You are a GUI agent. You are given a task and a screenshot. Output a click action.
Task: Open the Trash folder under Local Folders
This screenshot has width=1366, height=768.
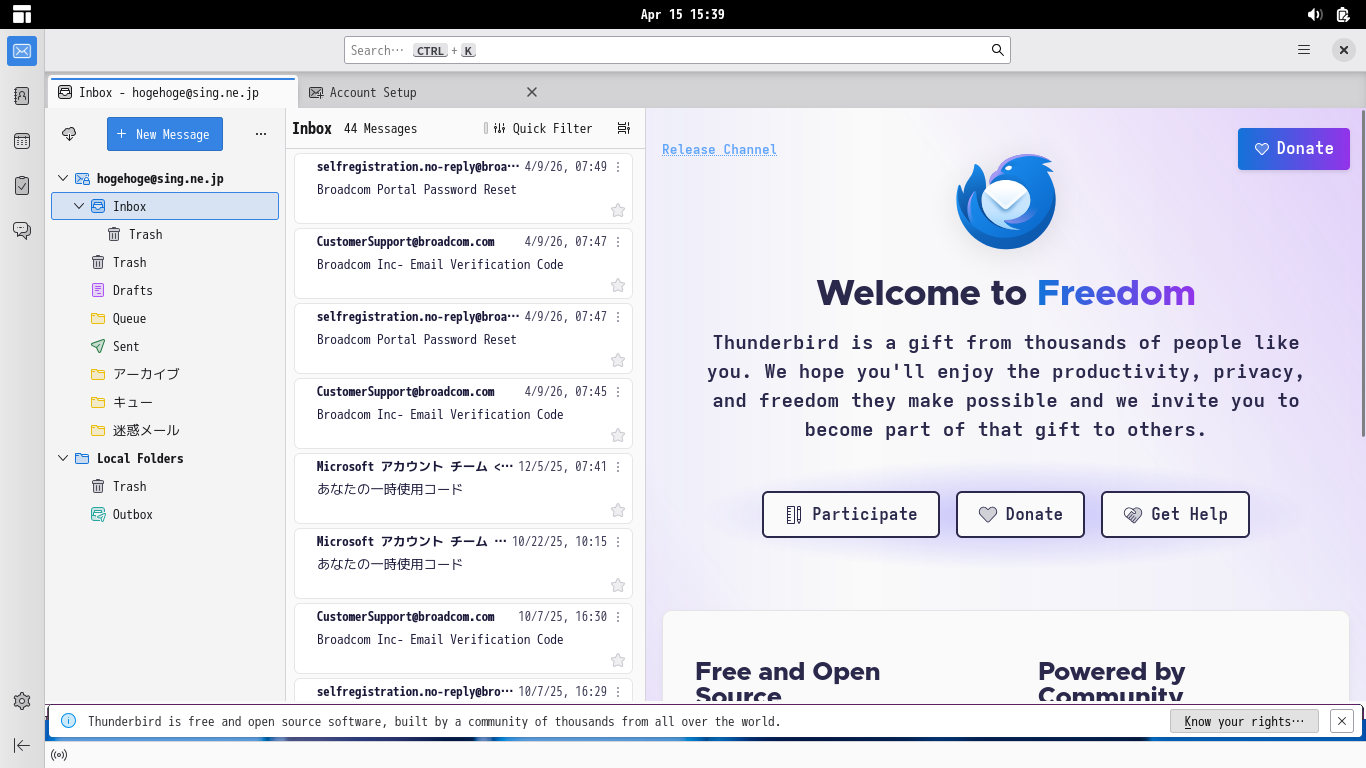click(165, 486)
